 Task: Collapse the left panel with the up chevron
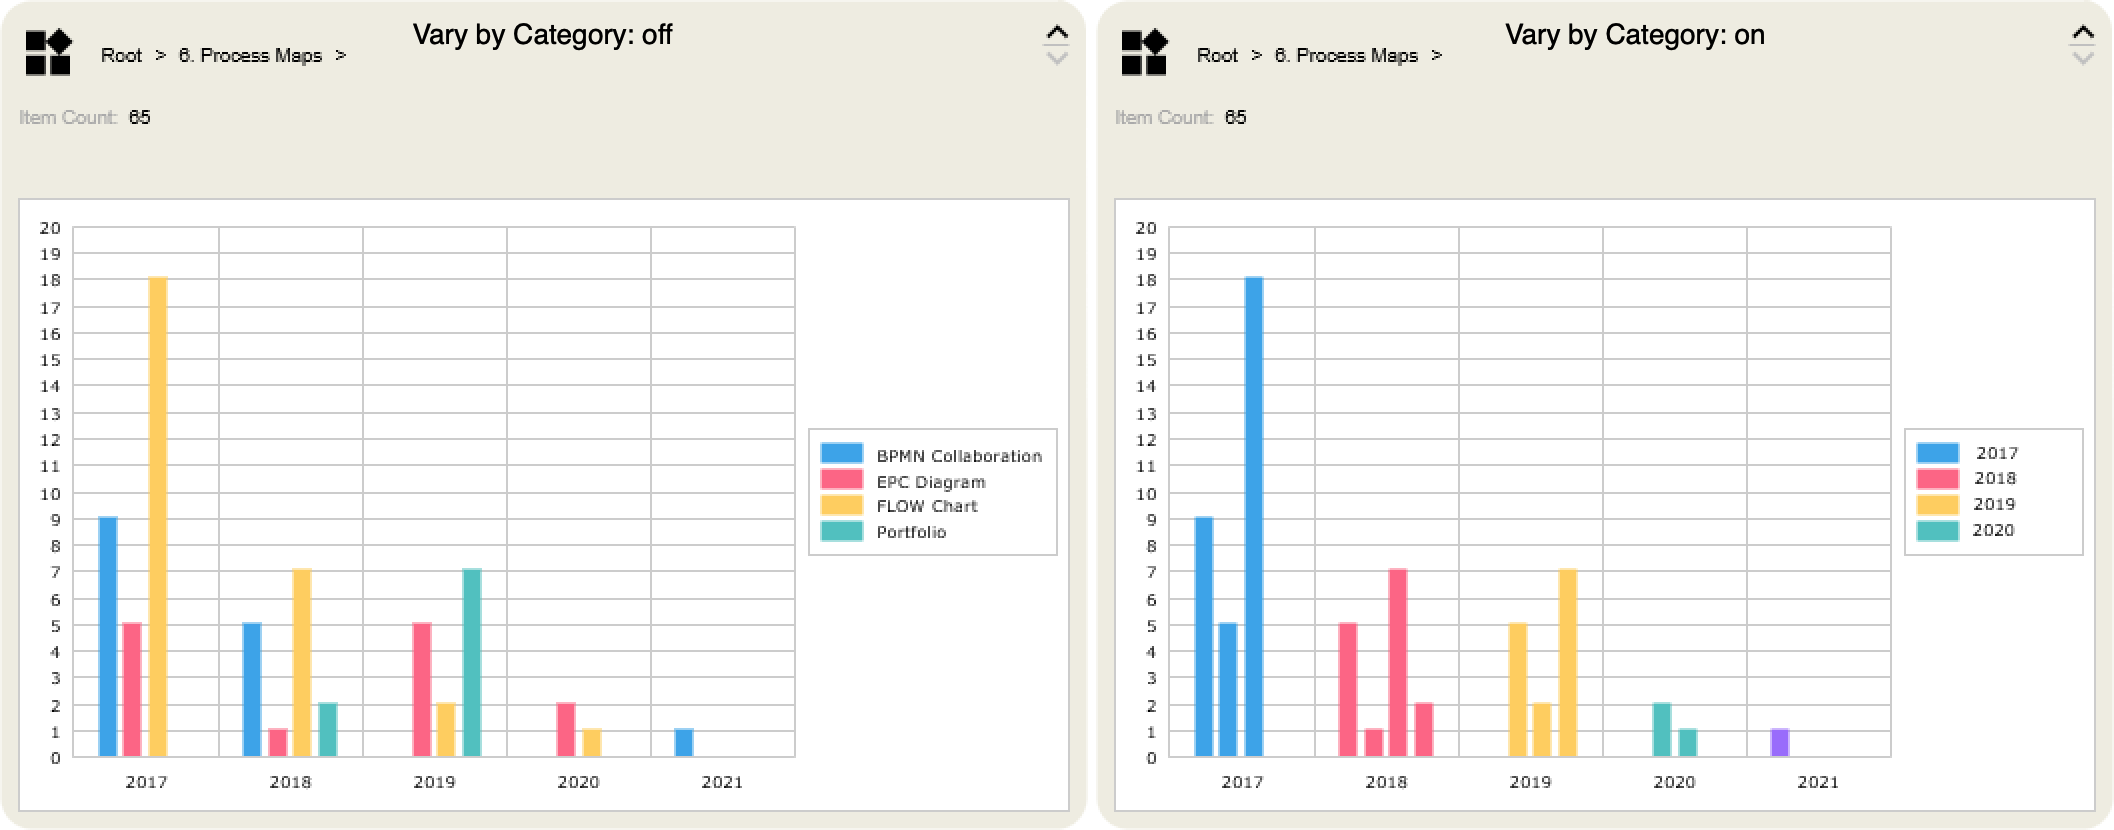pos(1056,33)
